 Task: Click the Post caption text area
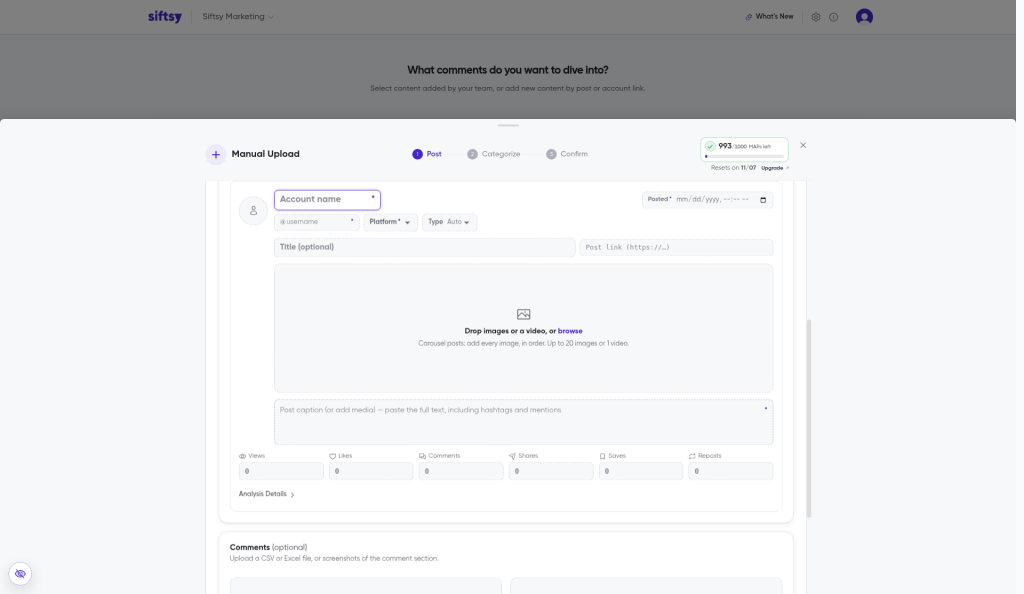[523, 422]
